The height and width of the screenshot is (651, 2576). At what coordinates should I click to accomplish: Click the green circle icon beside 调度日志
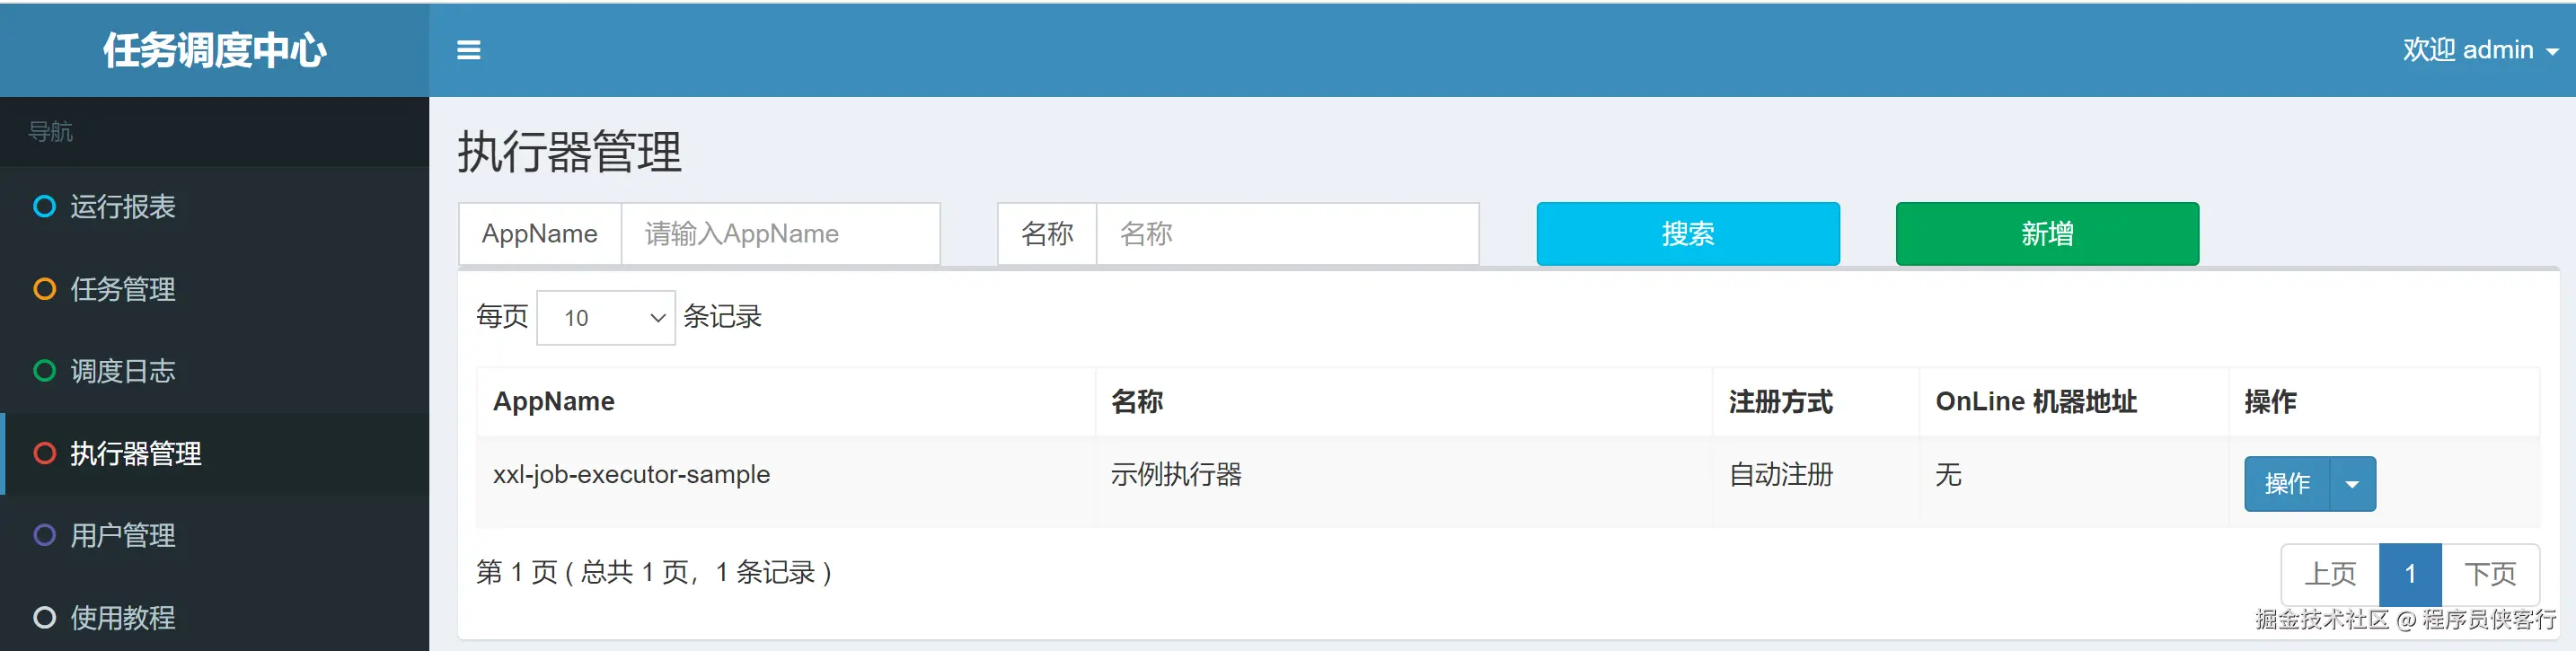44,371
